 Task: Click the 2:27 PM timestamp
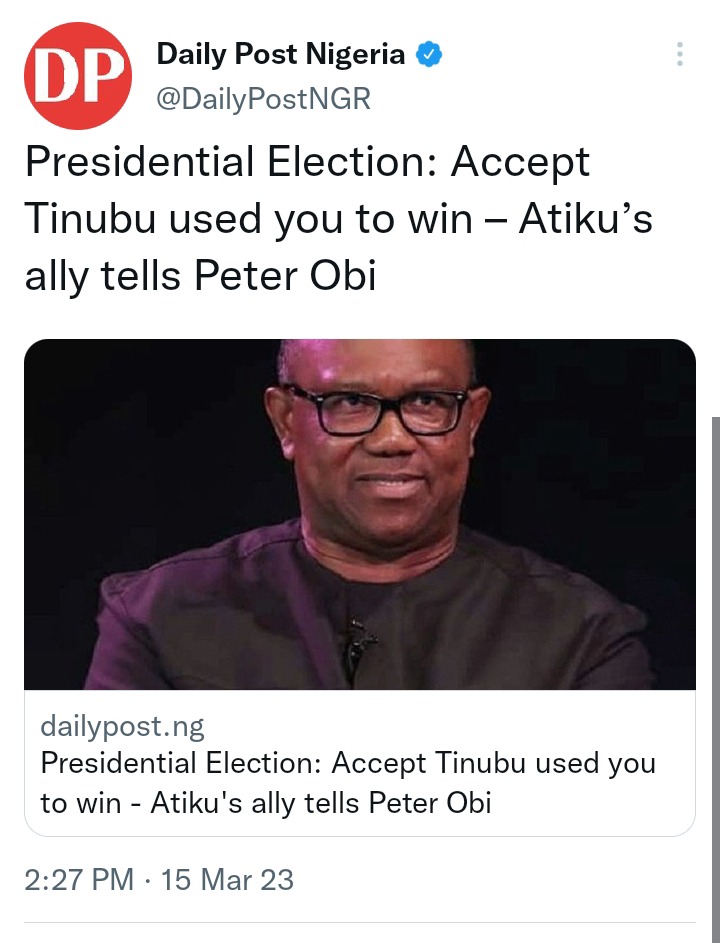click(x=79, y=879)
